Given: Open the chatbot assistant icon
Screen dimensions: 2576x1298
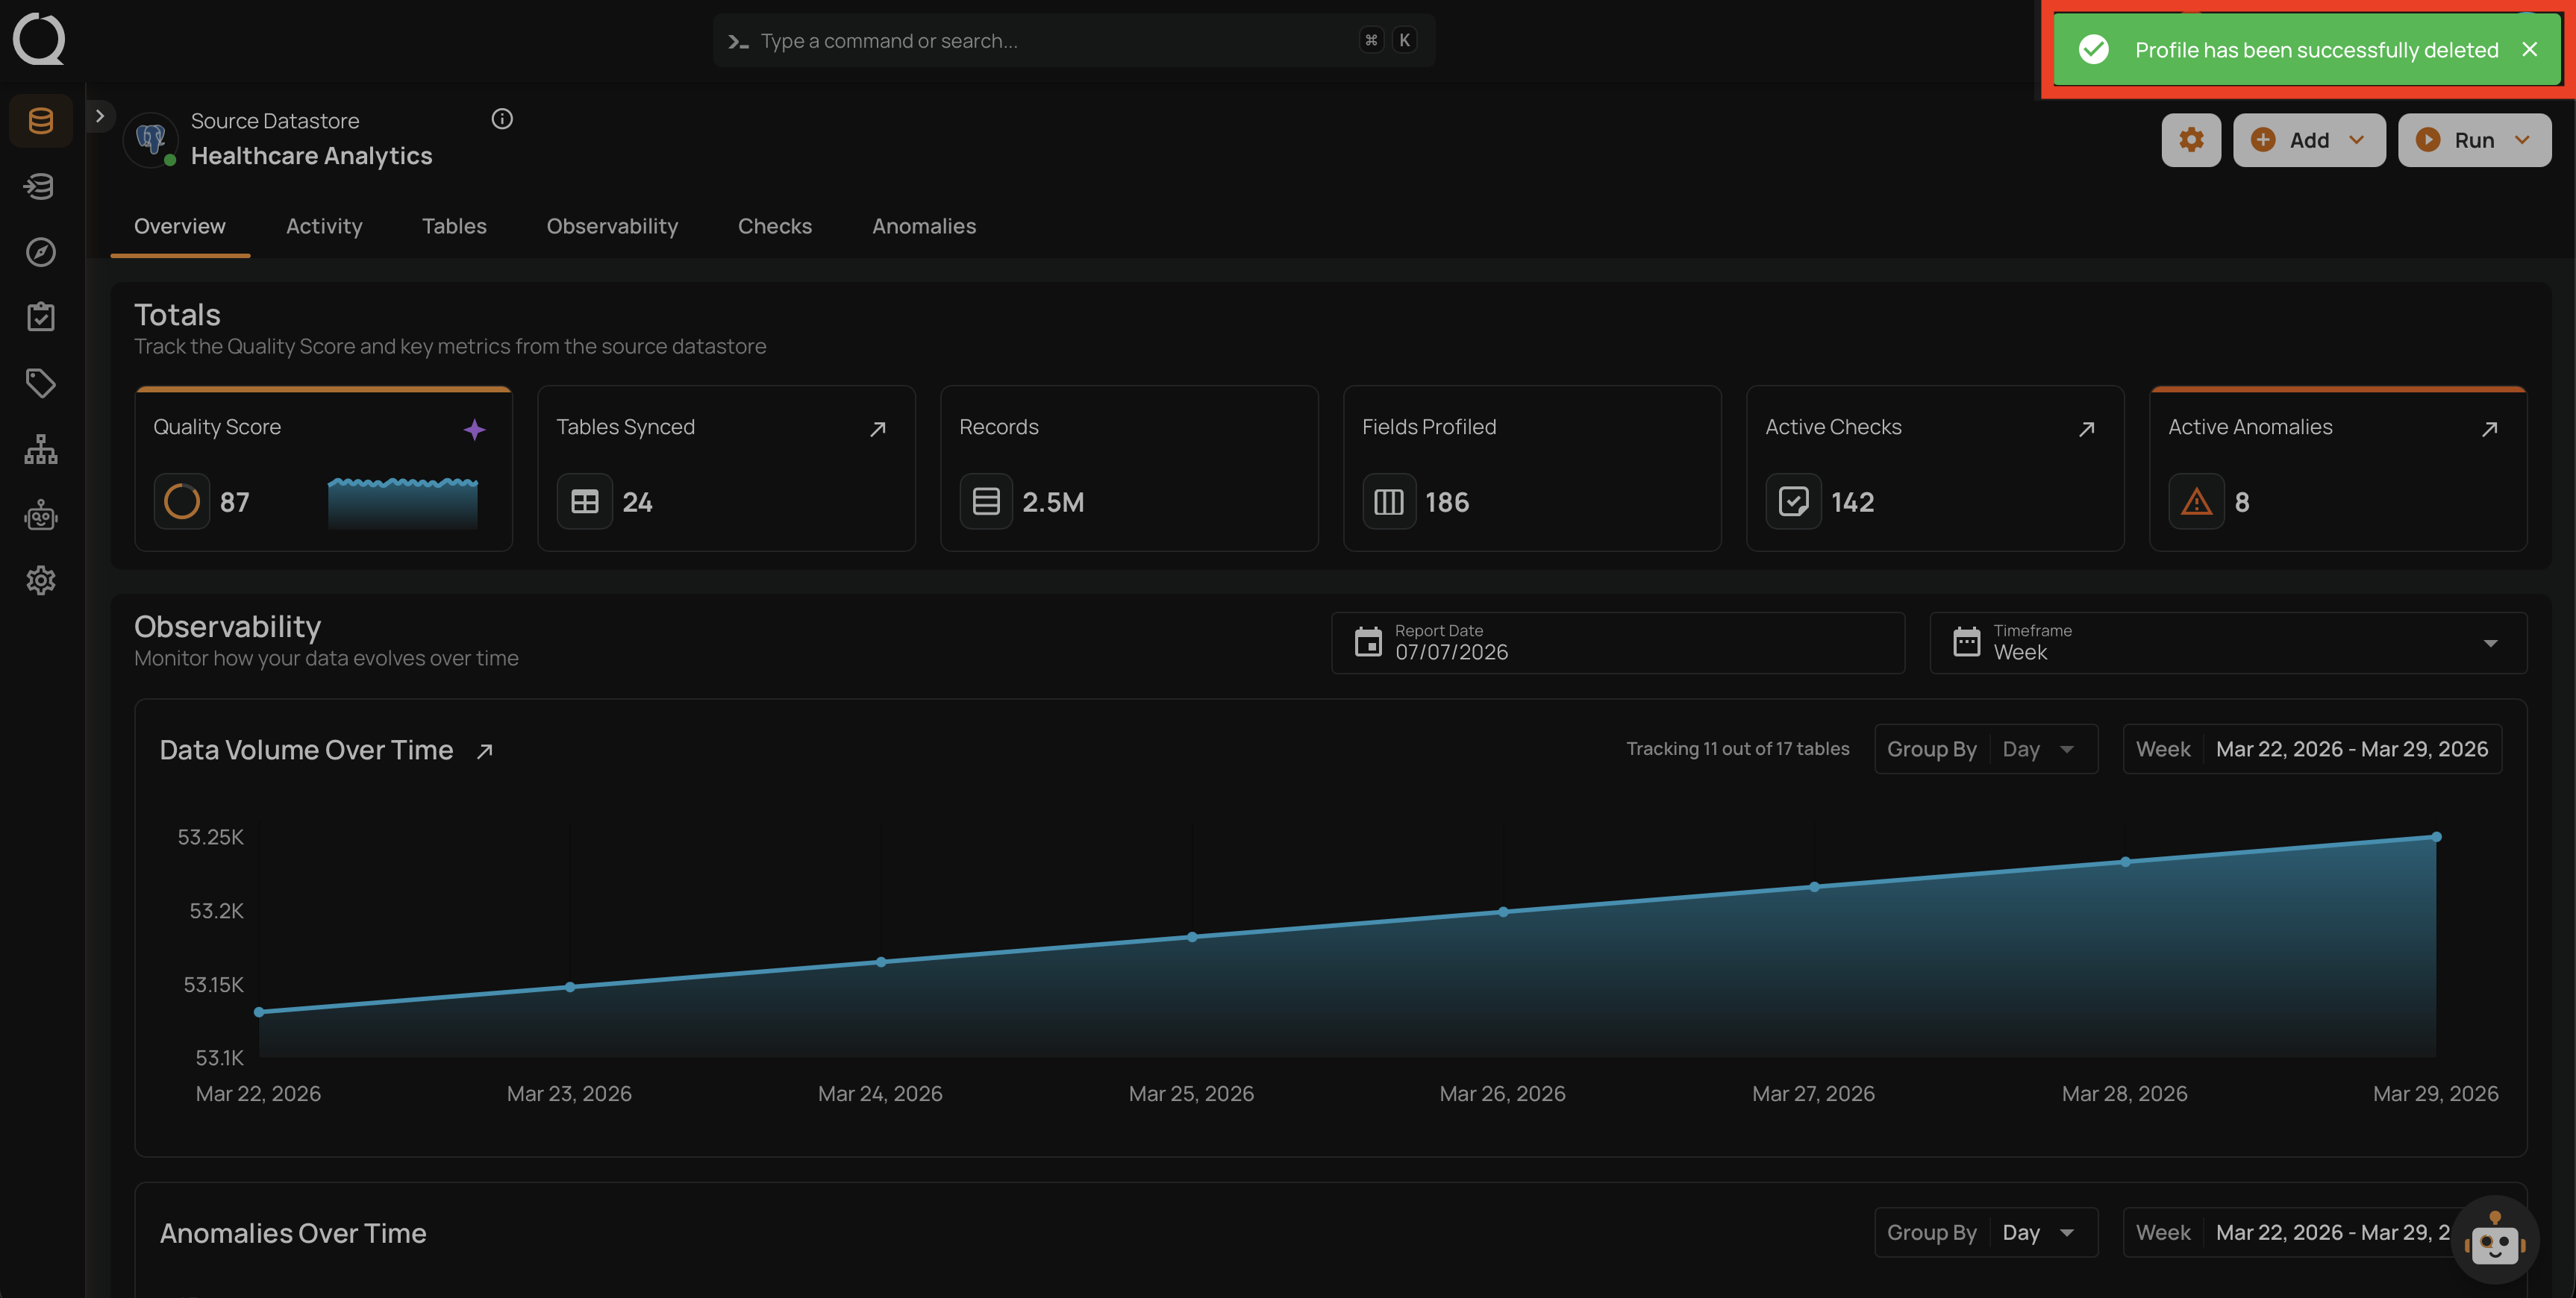Looking at the screenshot, I should (x=2494, y=1240).
